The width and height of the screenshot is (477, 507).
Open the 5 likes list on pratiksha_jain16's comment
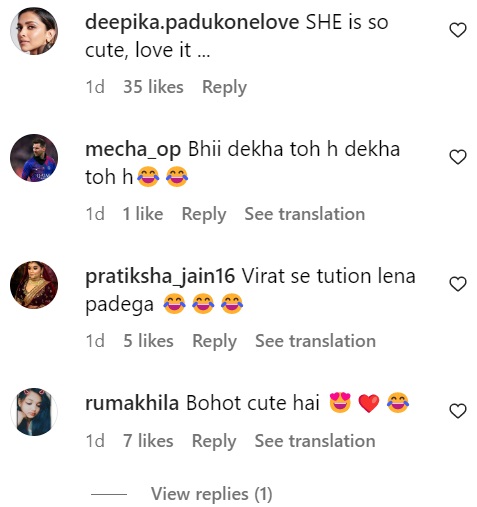148,341
